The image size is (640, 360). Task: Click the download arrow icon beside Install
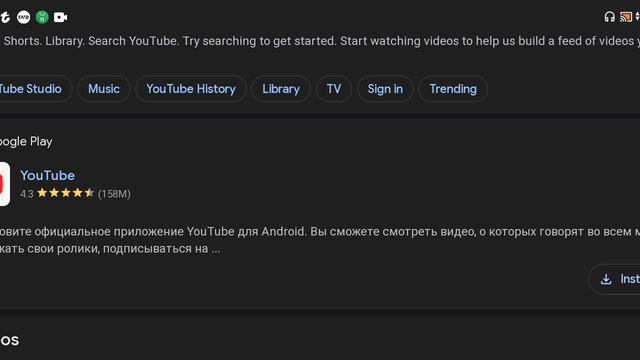(606, 279)
